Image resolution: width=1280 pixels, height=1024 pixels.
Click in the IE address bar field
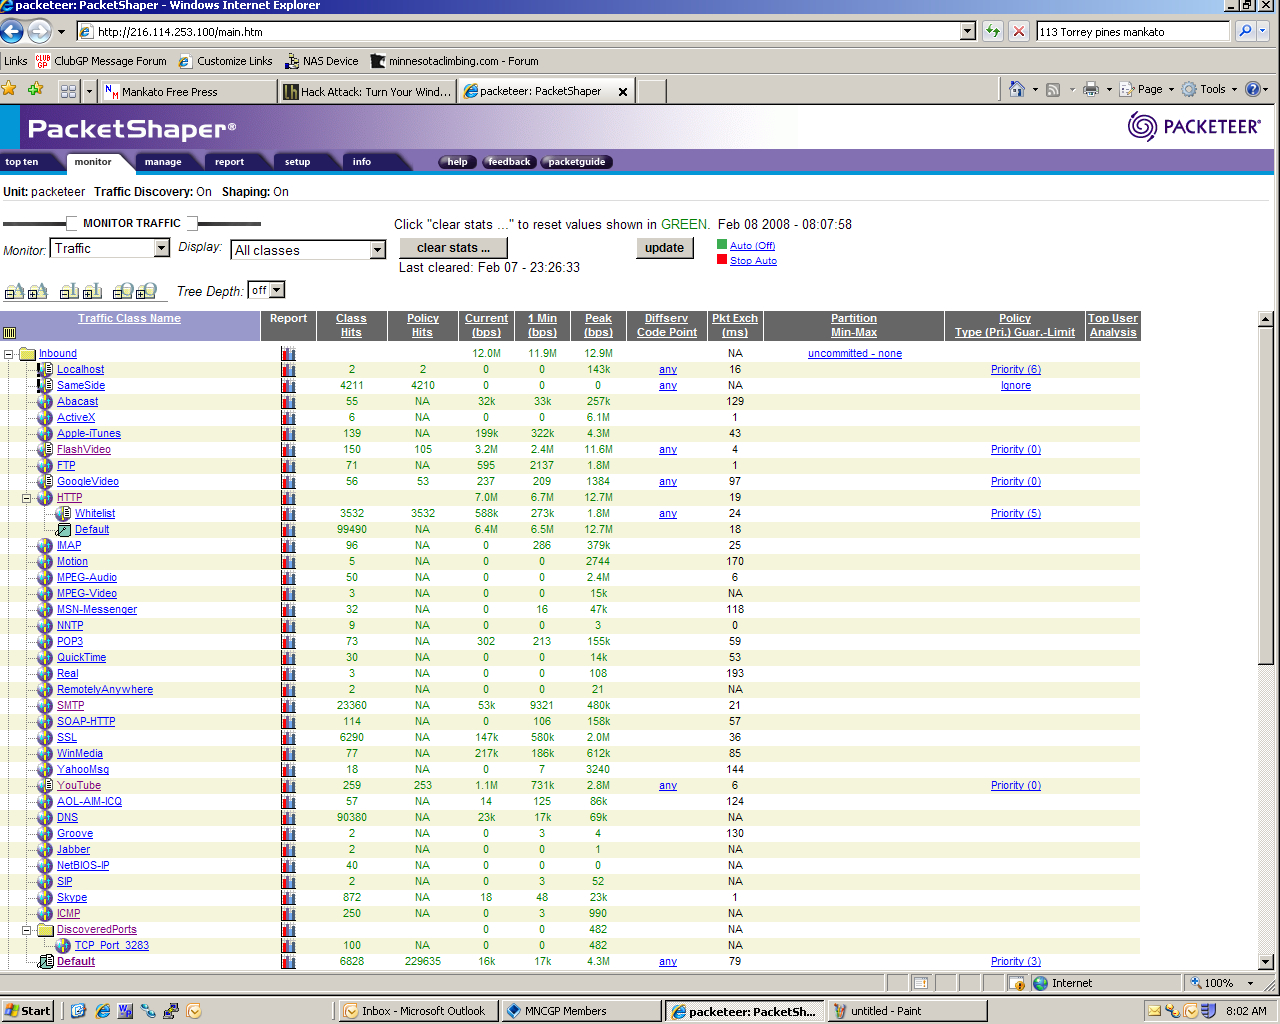(x=528, y=31)
